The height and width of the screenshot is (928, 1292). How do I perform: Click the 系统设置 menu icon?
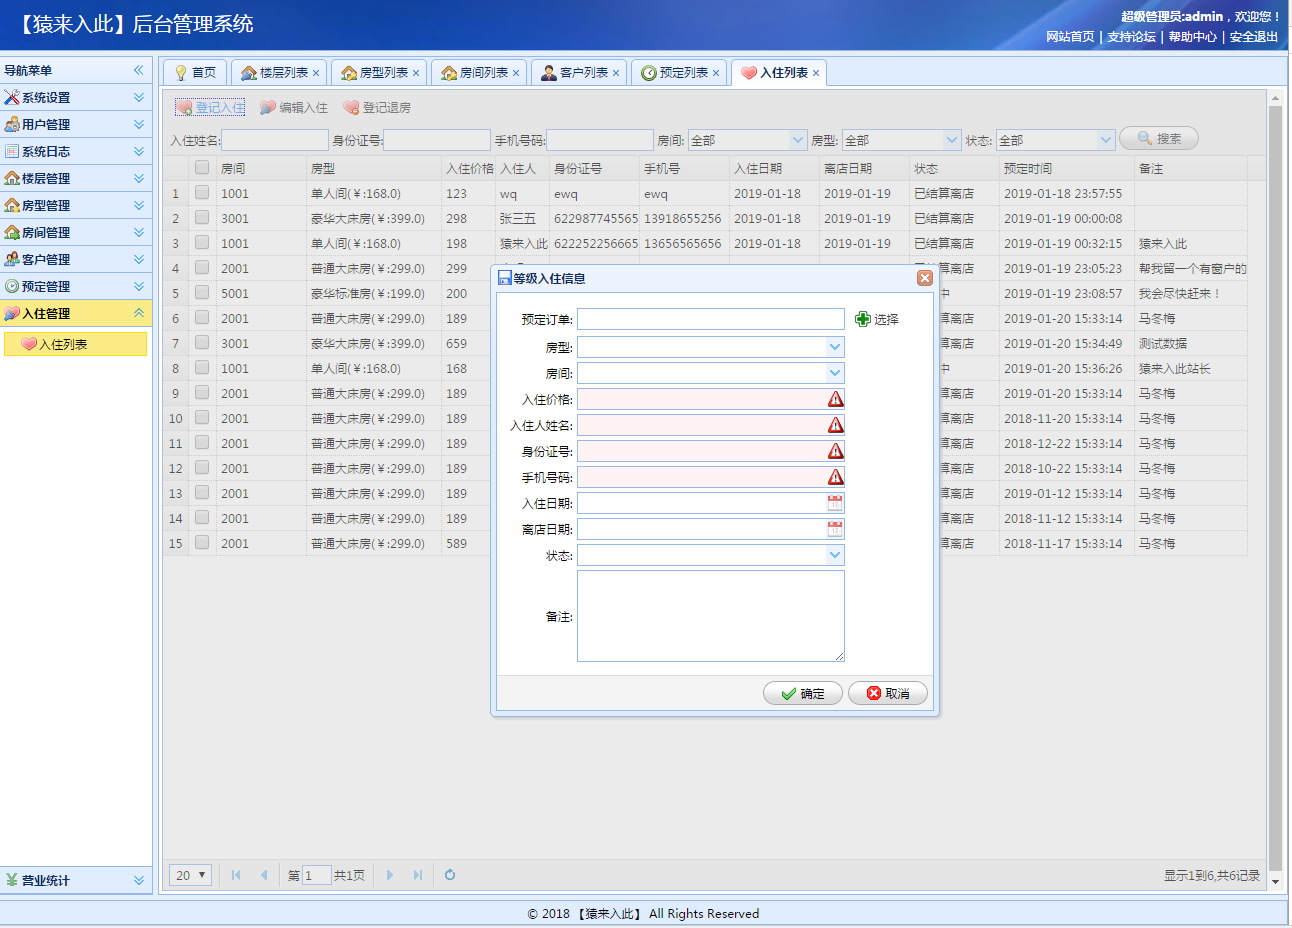[12, 98]
